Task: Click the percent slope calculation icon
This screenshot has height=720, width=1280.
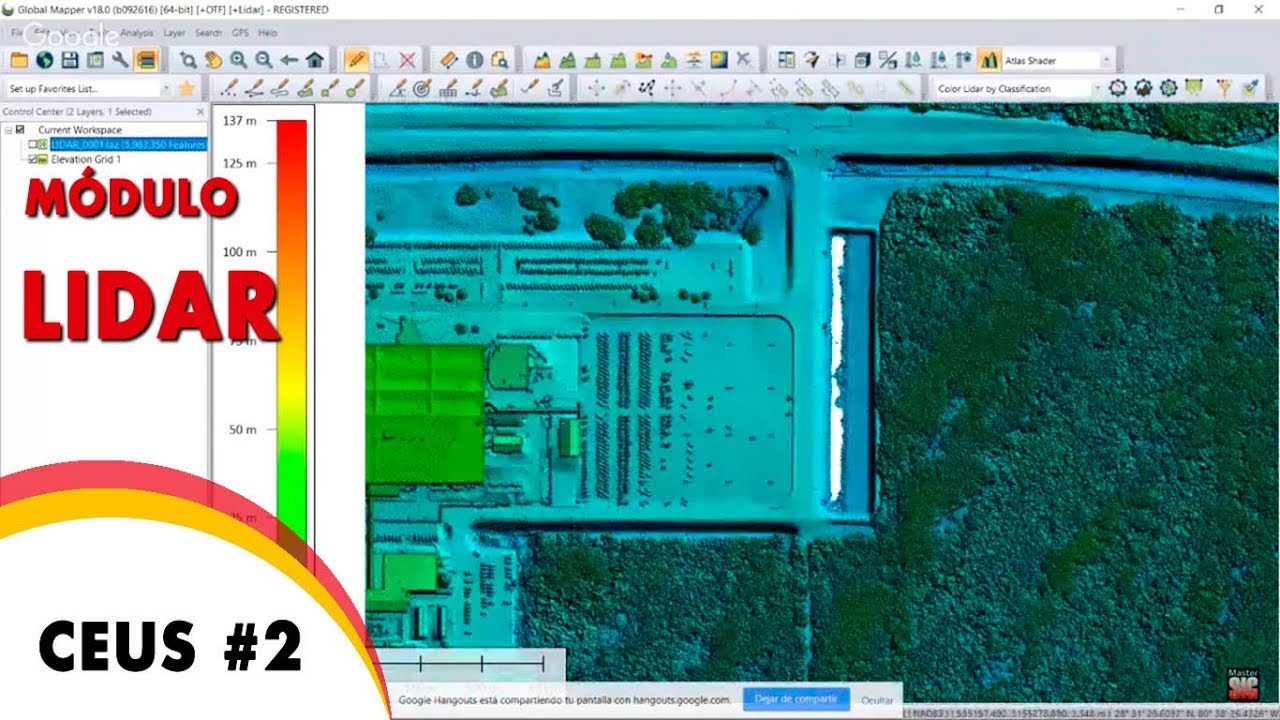Action: coord(887,60)
